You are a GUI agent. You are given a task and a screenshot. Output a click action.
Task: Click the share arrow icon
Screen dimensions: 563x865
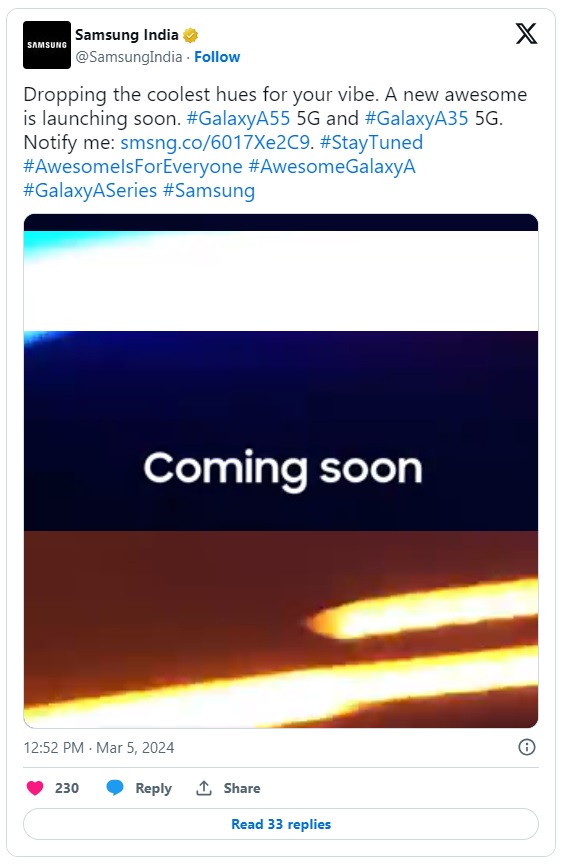pyautogui.click(x=204, y=788)
